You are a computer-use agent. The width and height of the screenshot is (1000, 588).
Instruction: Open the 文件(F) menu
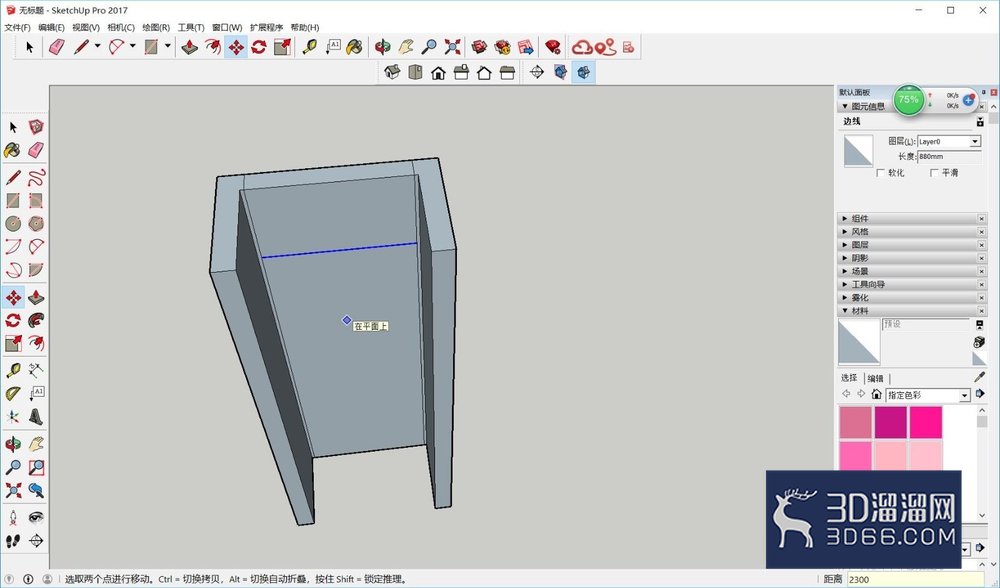tap(17, 27)
